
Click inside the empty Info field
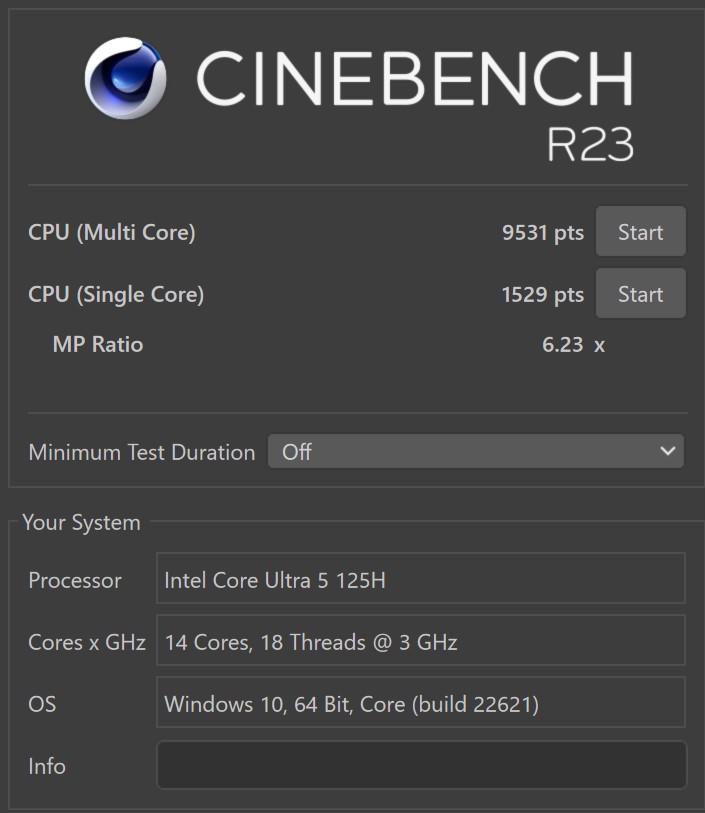click(x=421, y=765)
